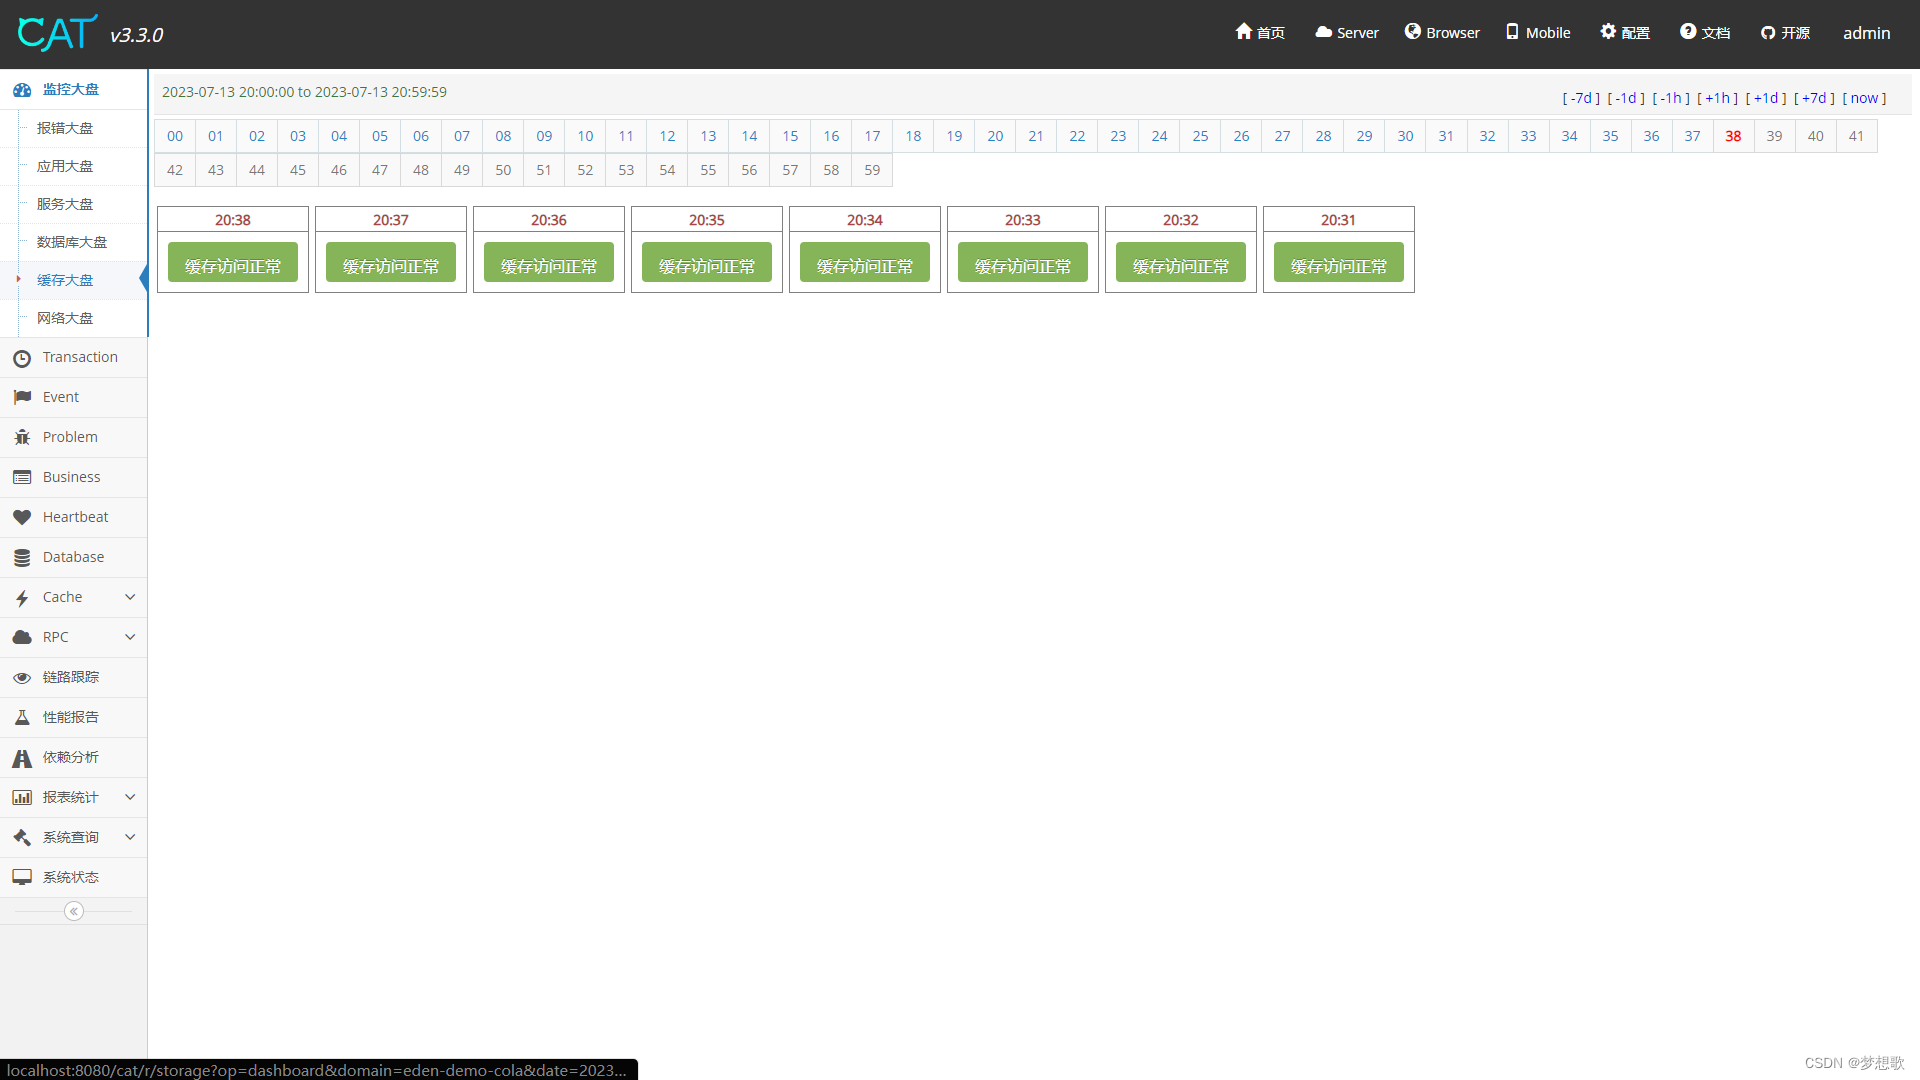
Task: Go back seven days with -7d
Action: [1581, 98]
